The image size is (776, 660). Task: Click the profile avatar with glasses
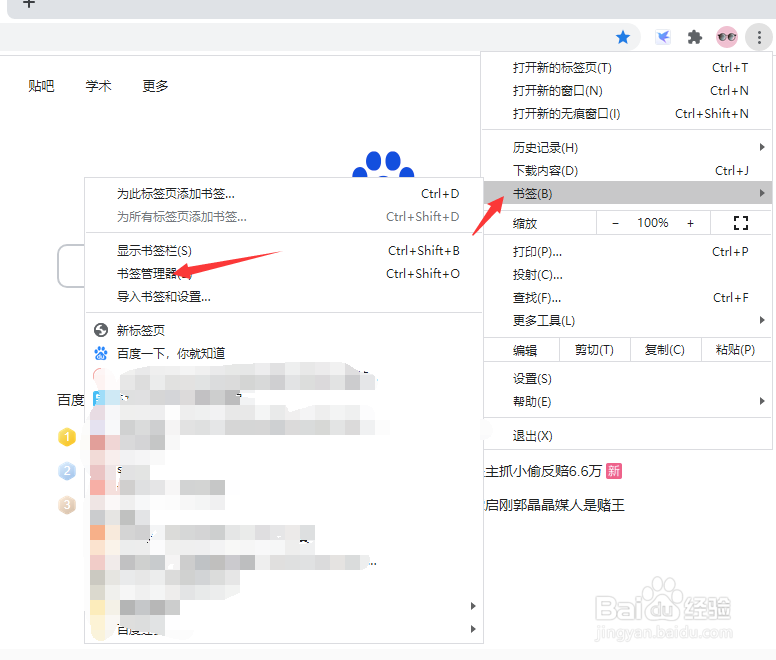pyautogui.click(x=727, y=37)
